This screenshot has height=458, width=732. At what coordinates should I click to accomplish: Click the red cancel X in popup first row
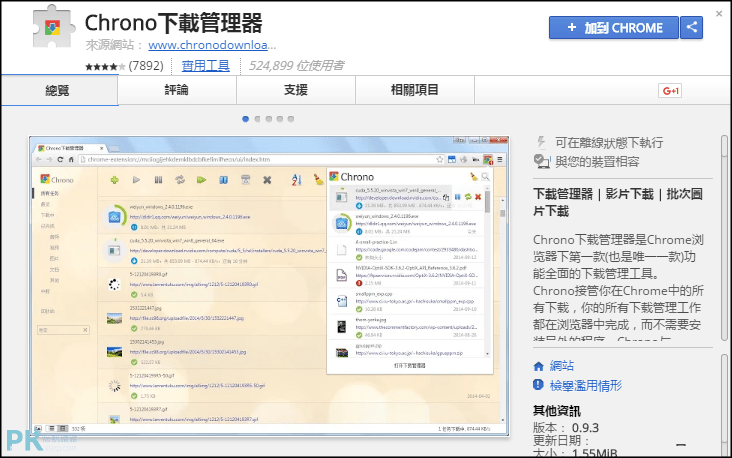click(478, 197)
